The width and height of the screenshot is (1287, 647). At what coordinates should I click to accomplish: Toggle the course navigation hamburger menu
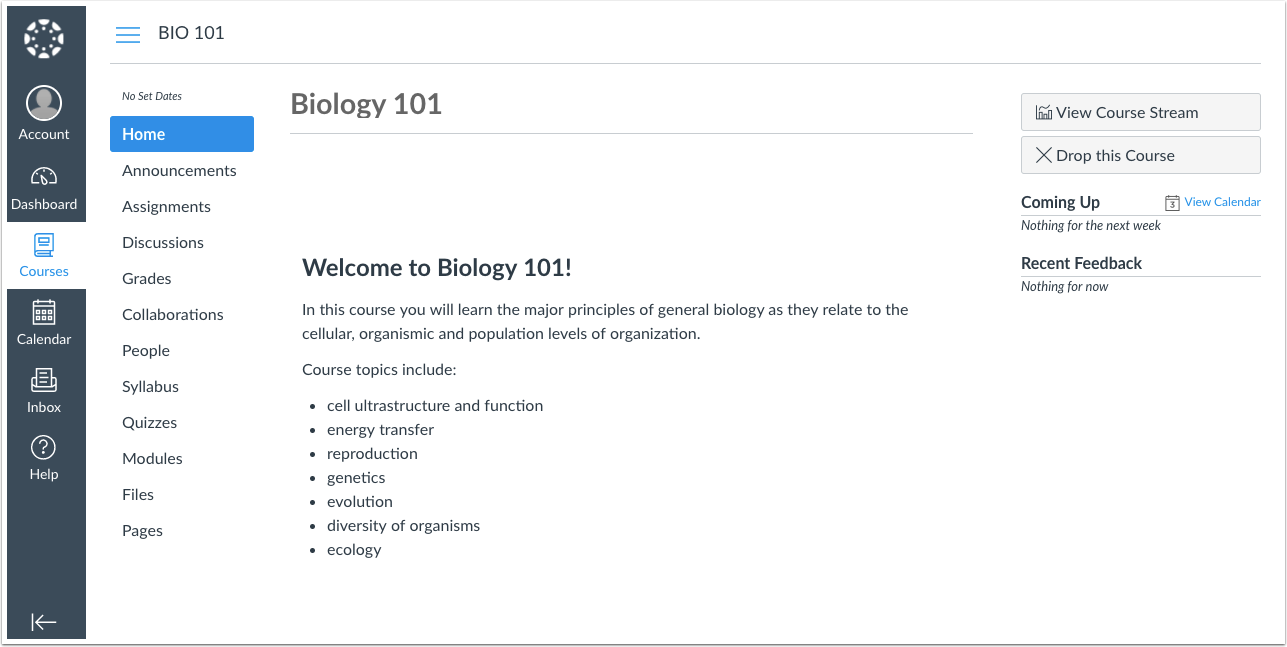[127, 33]
